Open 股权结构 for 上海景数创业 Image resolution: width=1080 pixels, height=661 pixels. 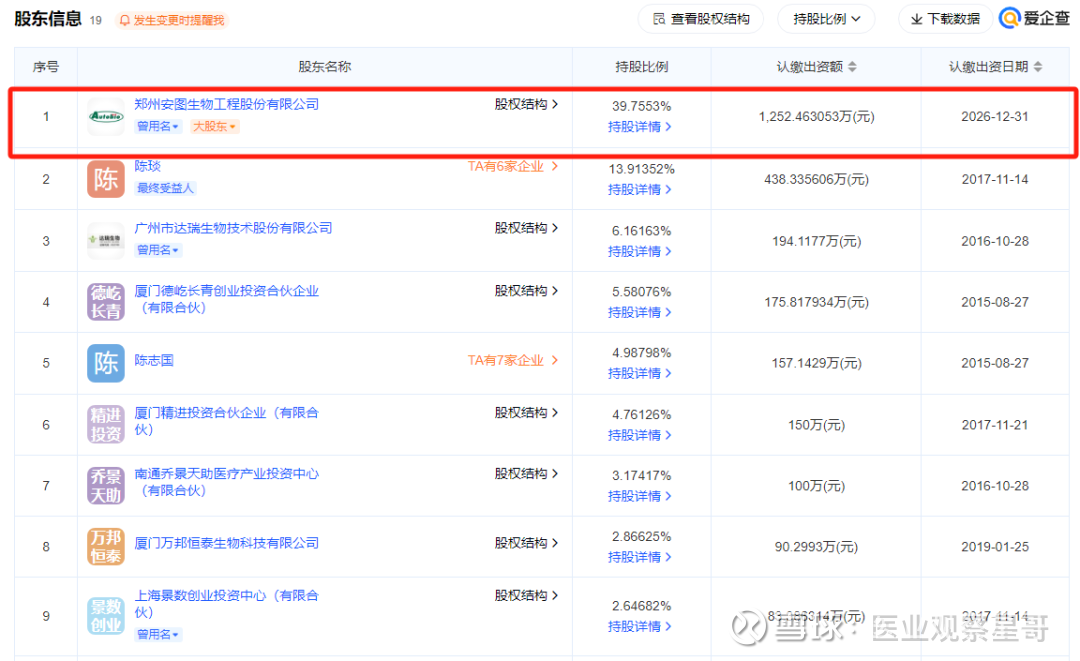[526, 596]
